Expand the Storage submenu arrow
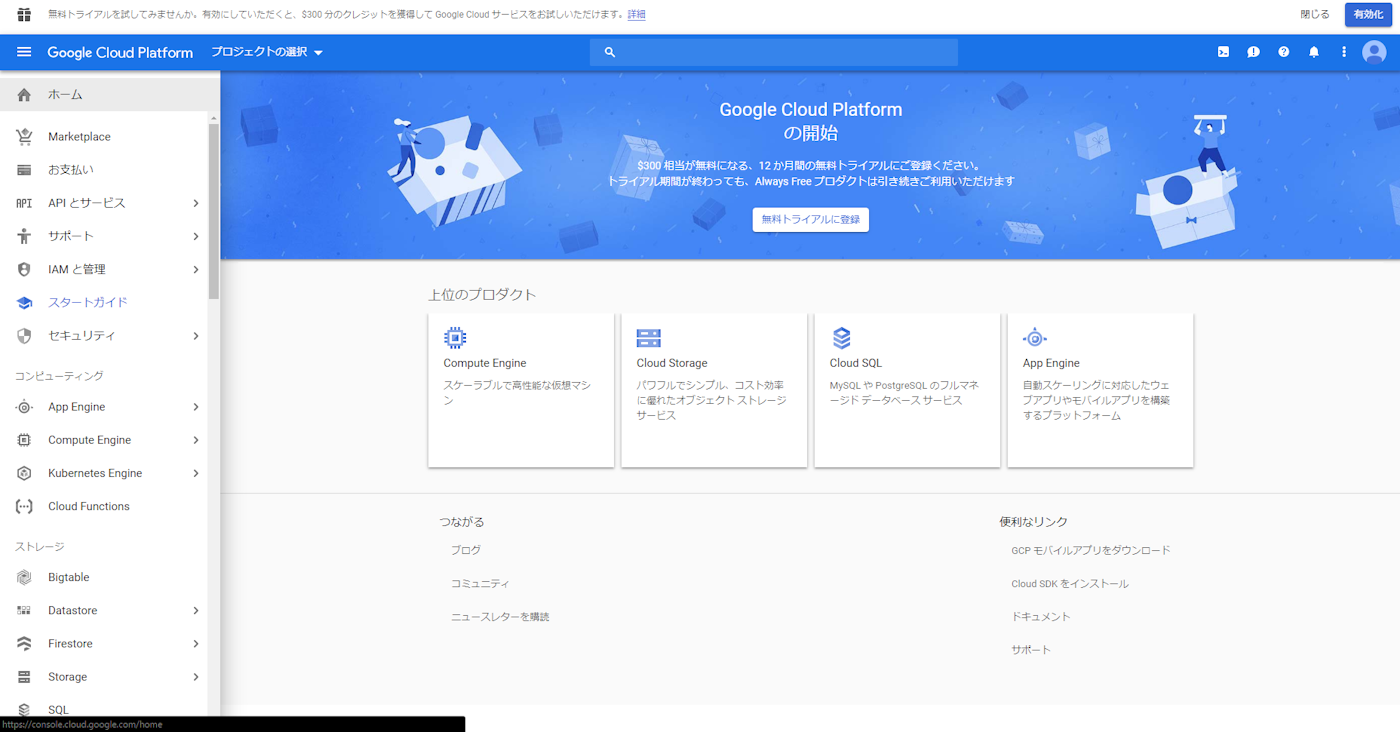 (x=196, y=677)
